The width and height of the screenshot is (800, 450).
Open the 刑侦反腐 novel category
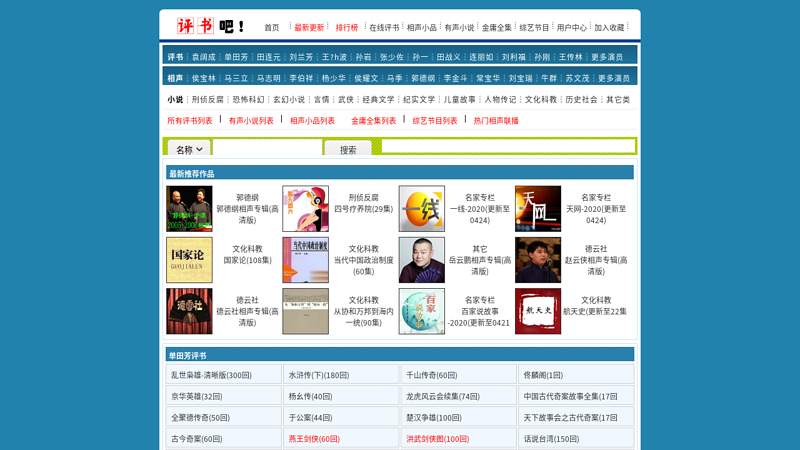[208, 99]
